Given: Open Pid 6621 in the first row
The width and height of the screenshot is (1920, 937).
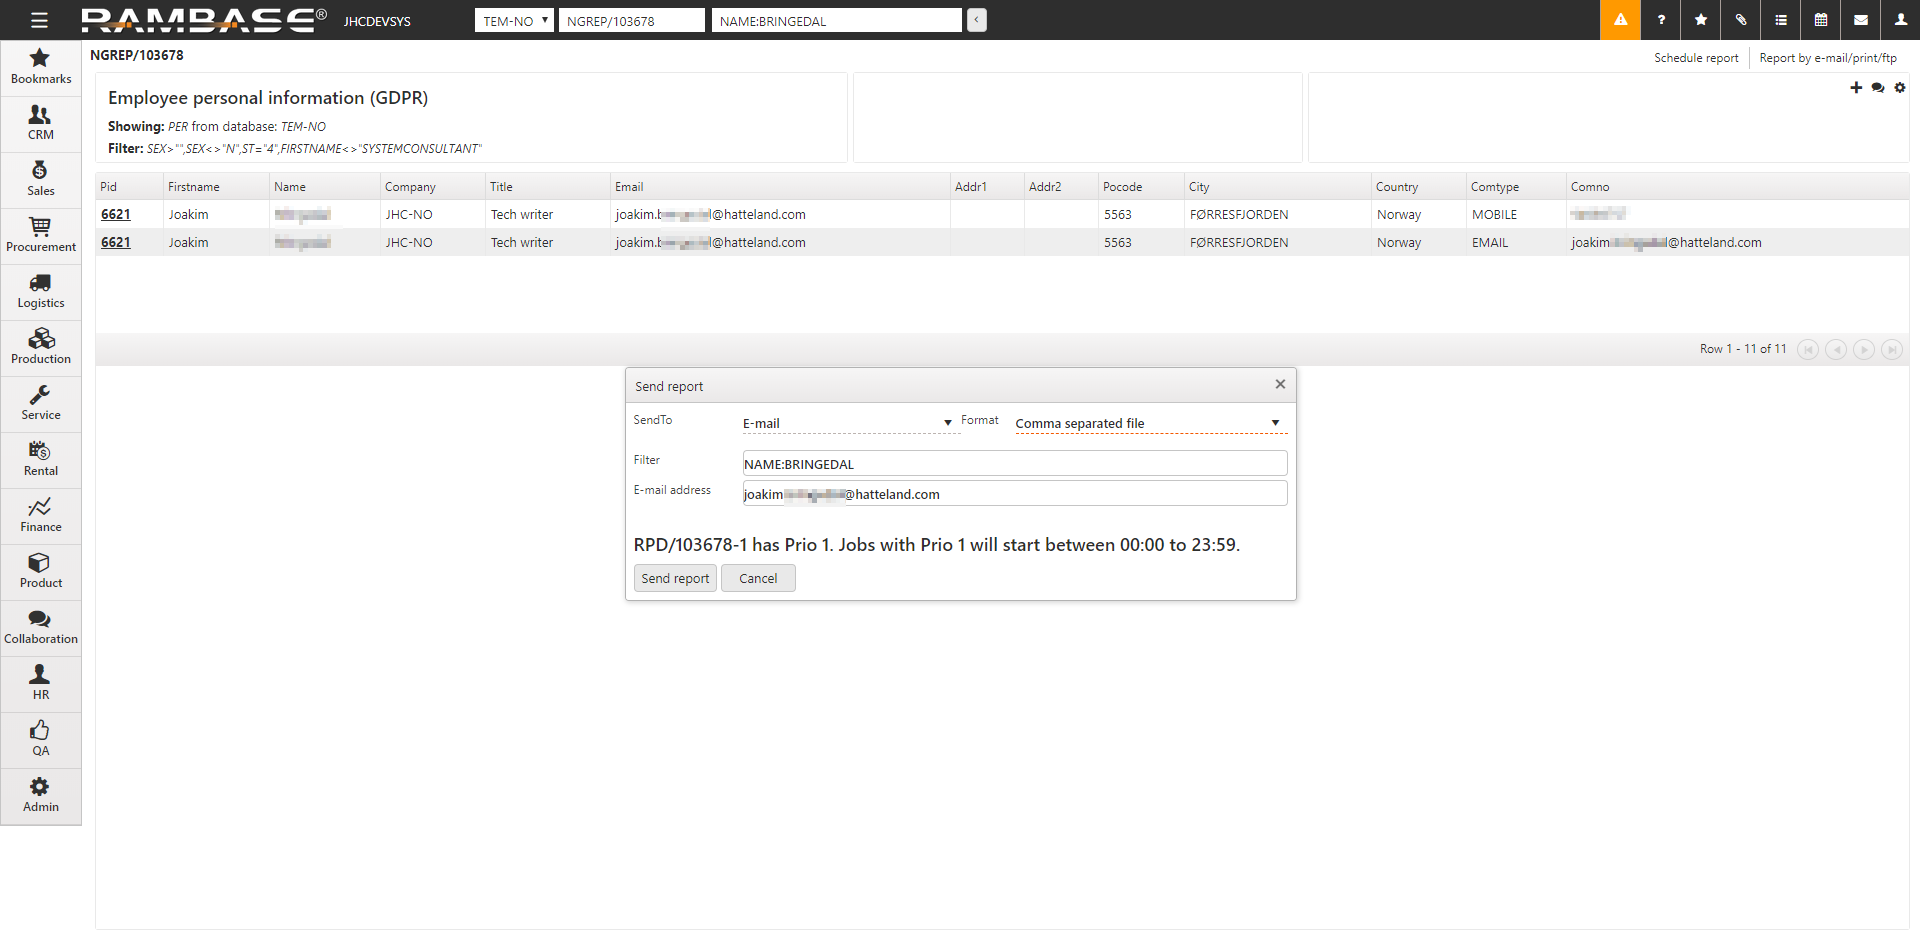Looking at the screenshot, I should click(x=116, y=214).
